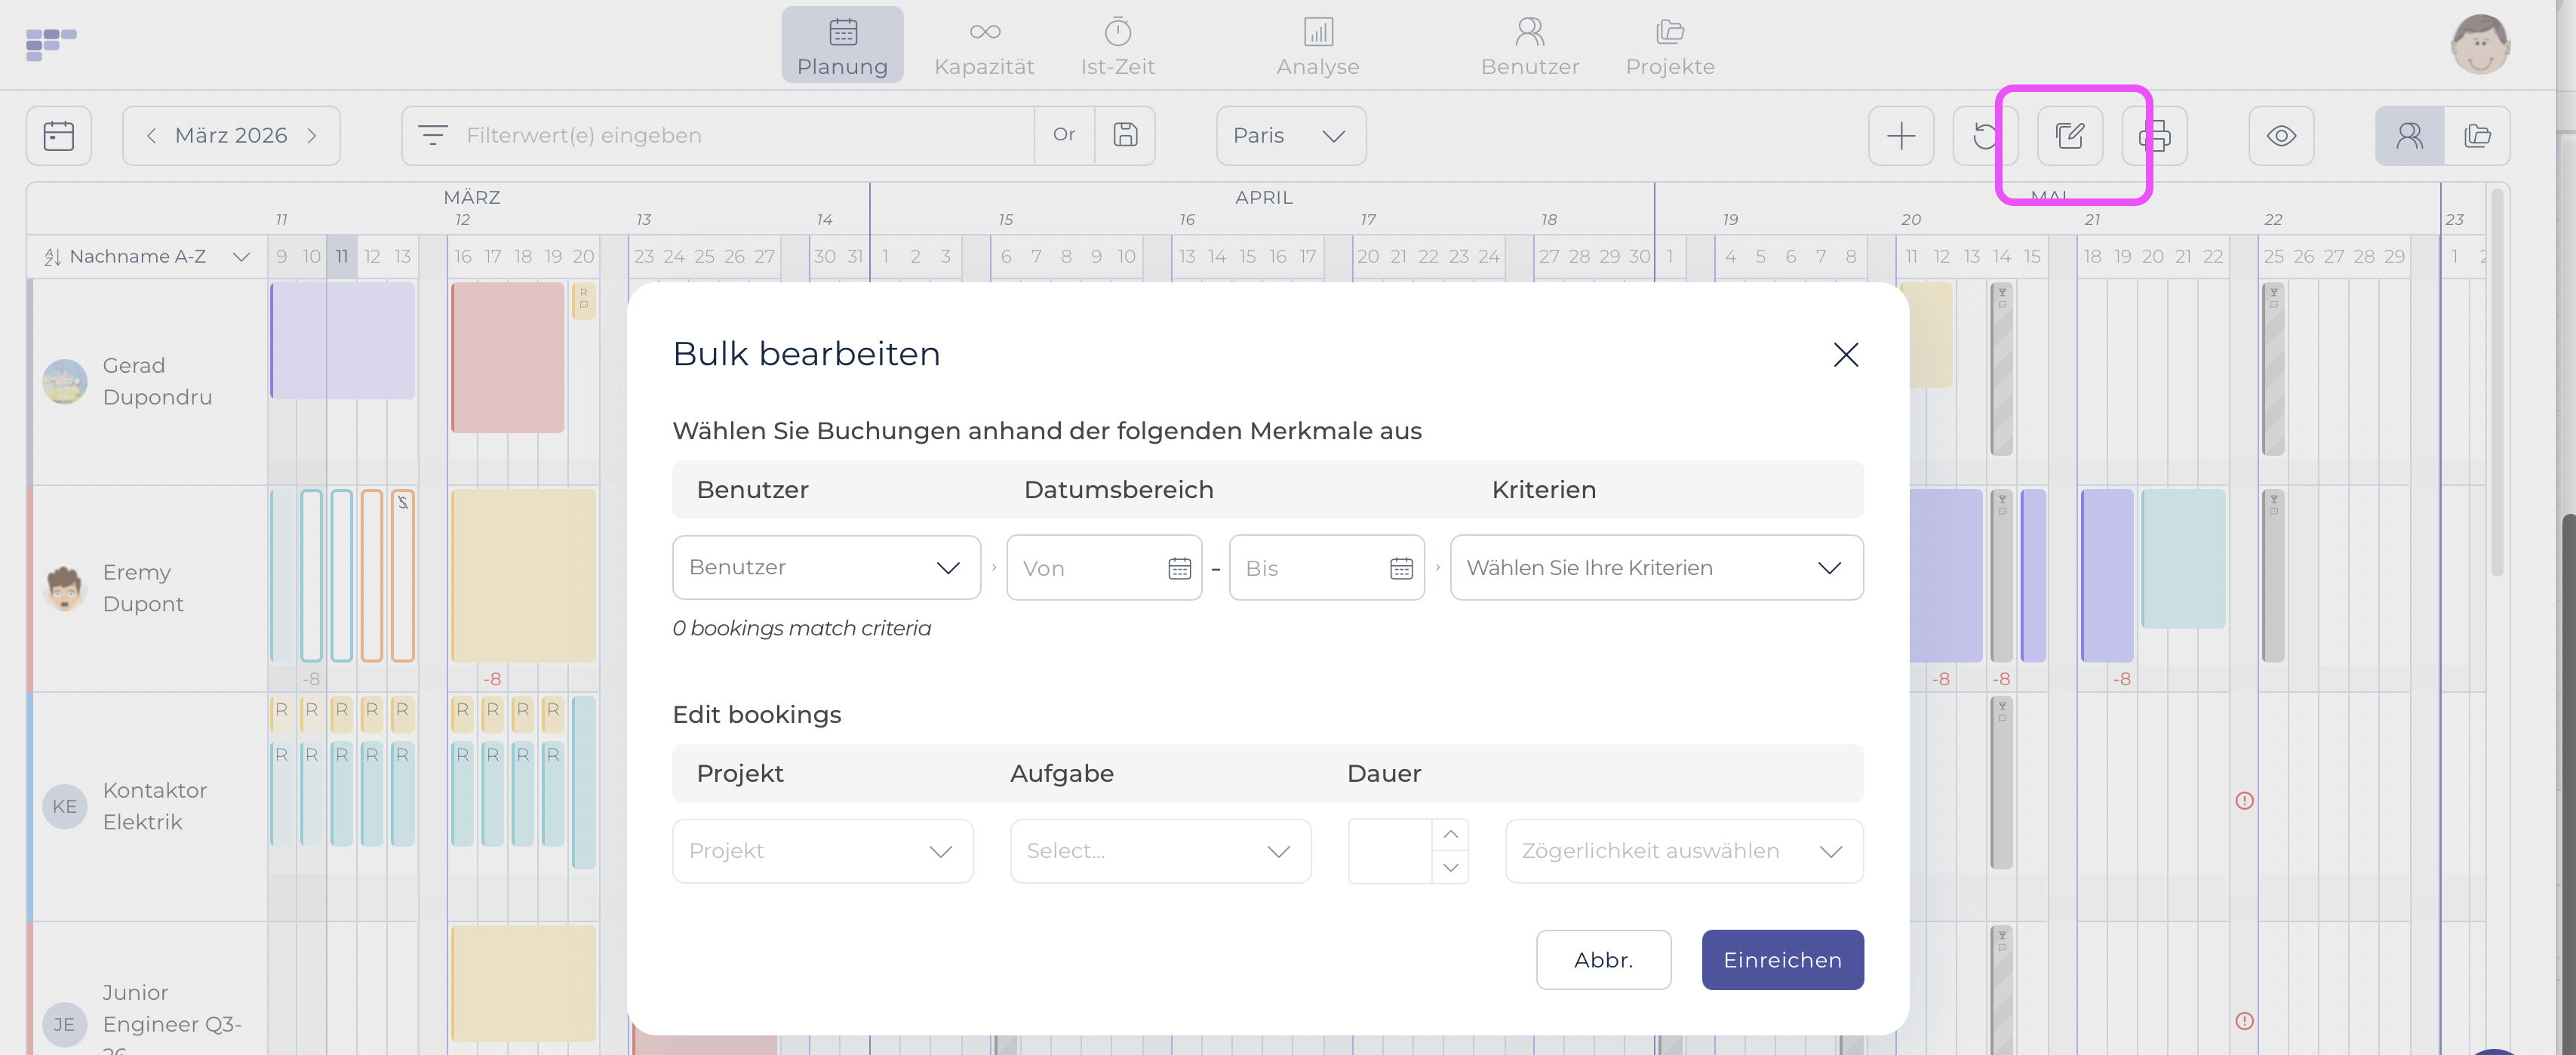Image resolution: width=2576 pixels, height=1055 pixels.
Task: Go to the Kapazität tab
Action: pyautogui.click(x=984, y=46)
